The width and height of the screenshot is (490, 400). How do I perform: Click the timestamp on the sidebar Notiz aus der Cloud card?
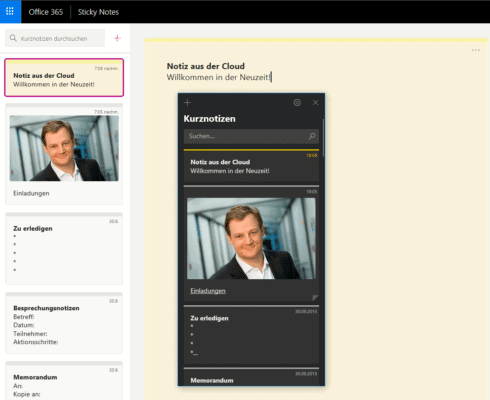point(106,68)
